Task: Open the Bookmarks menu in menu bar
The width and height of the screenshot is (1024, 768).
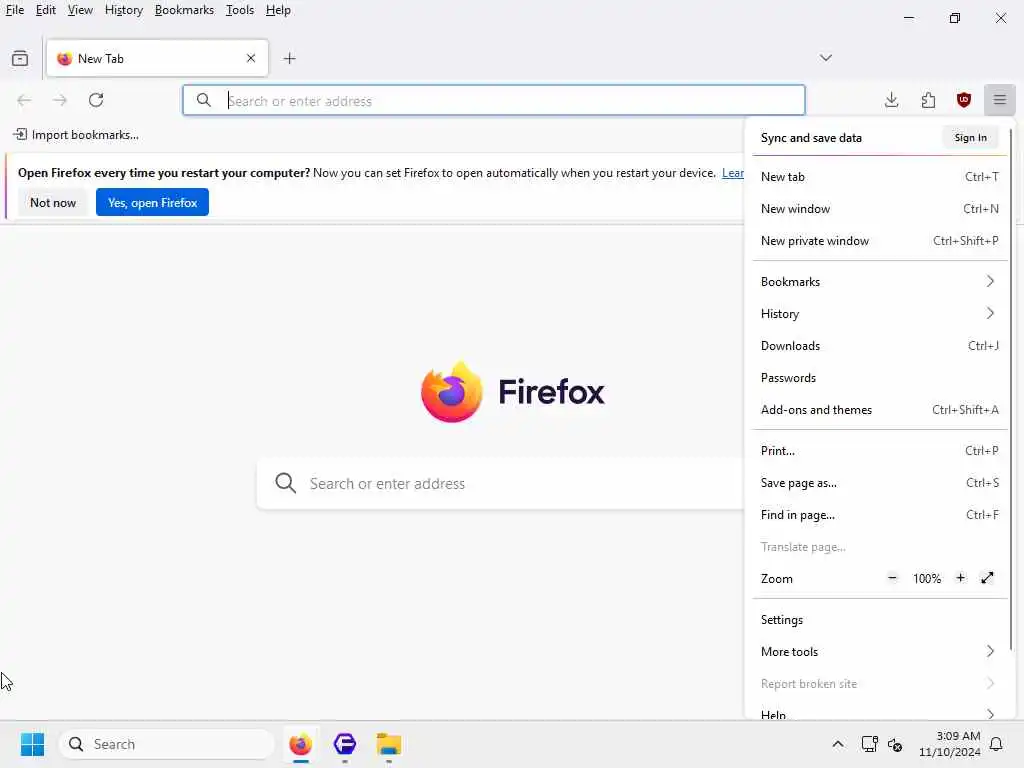Action: pos(184,10)
